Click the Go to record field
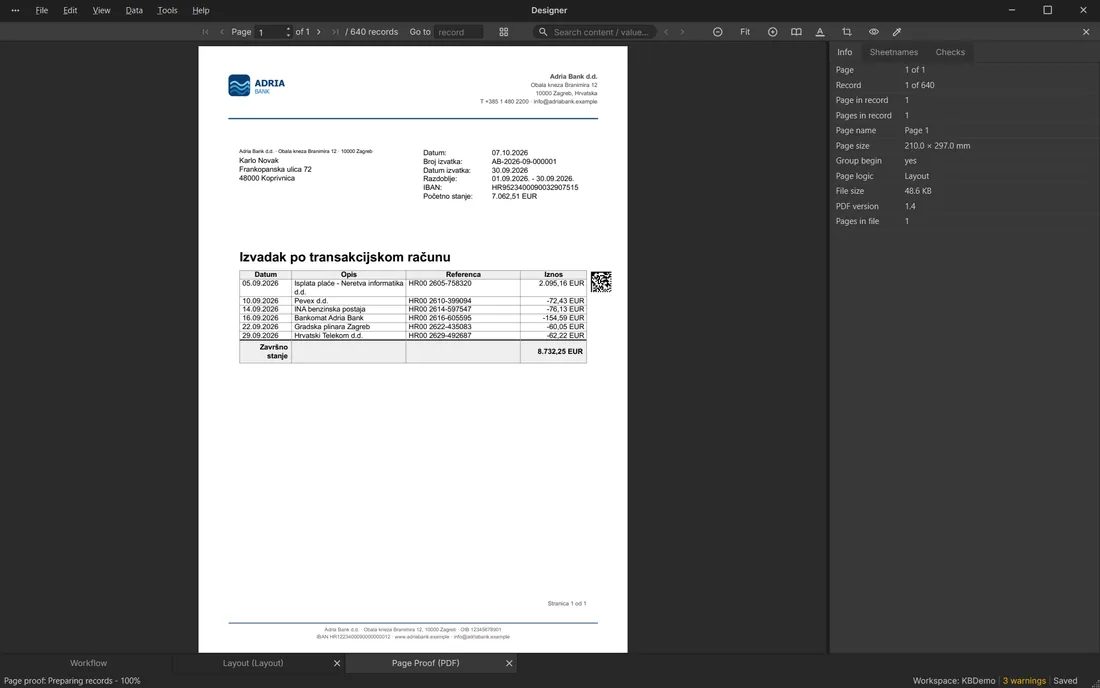This screenshot has width=1100, height=688. [458, 32]
